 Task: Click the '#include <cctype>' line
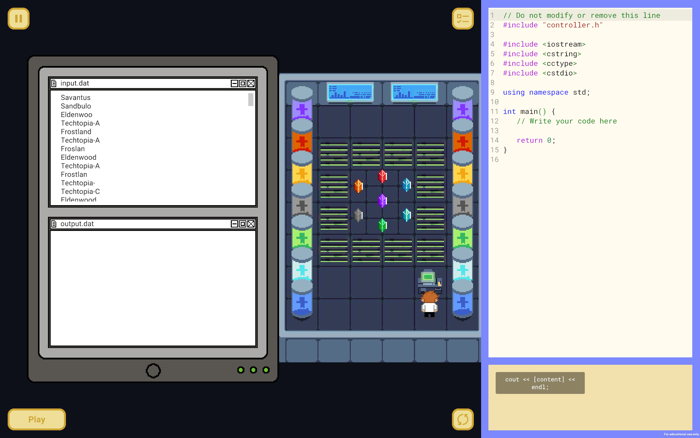pyautogui.click(x=540, y=63)
